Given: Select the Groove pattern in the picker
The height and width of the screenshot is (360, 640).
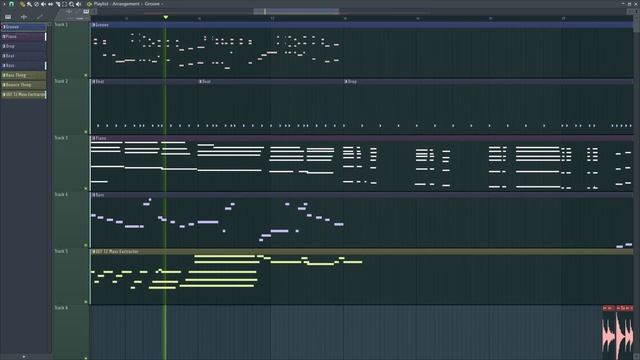Looking at the screenshot, I should (x=24, y=27).
